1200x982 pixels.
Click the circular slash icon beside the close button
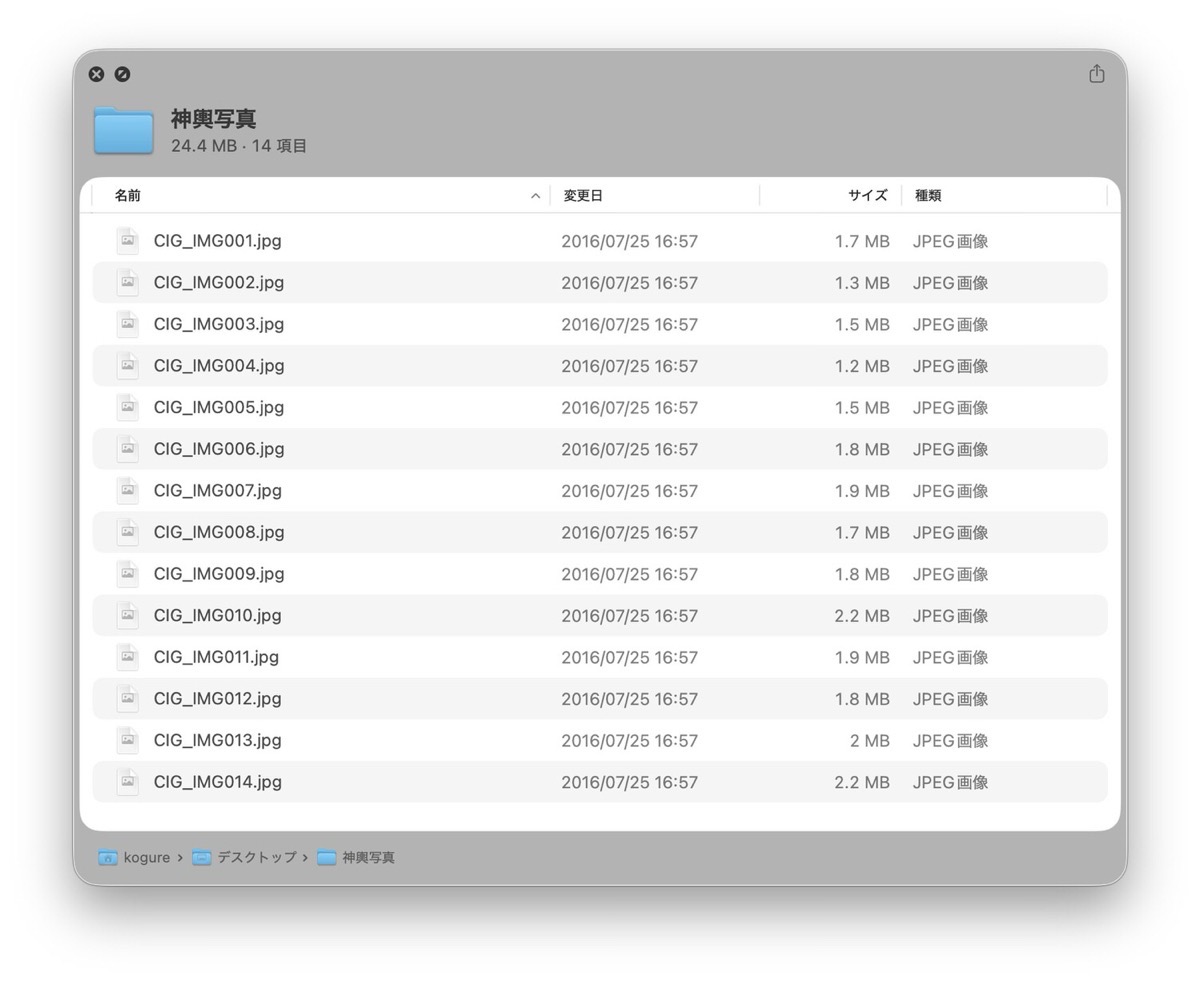tap(122, 74)
